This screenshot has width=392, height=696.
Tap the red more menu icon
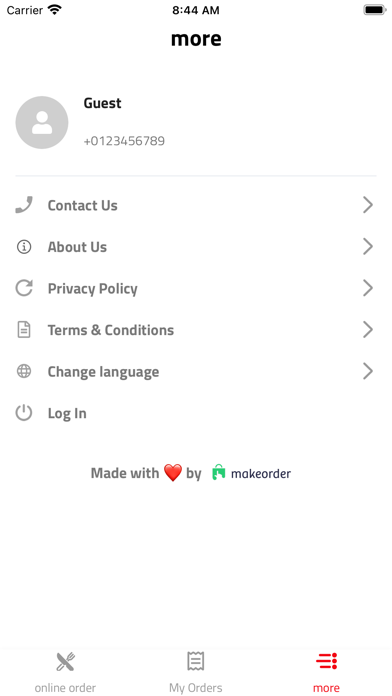(x=326, y=661)
